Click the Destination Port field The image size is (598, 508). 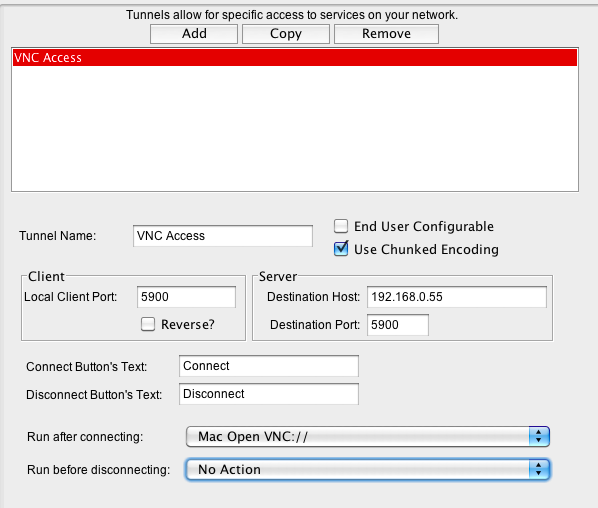(x=398, y=325)
